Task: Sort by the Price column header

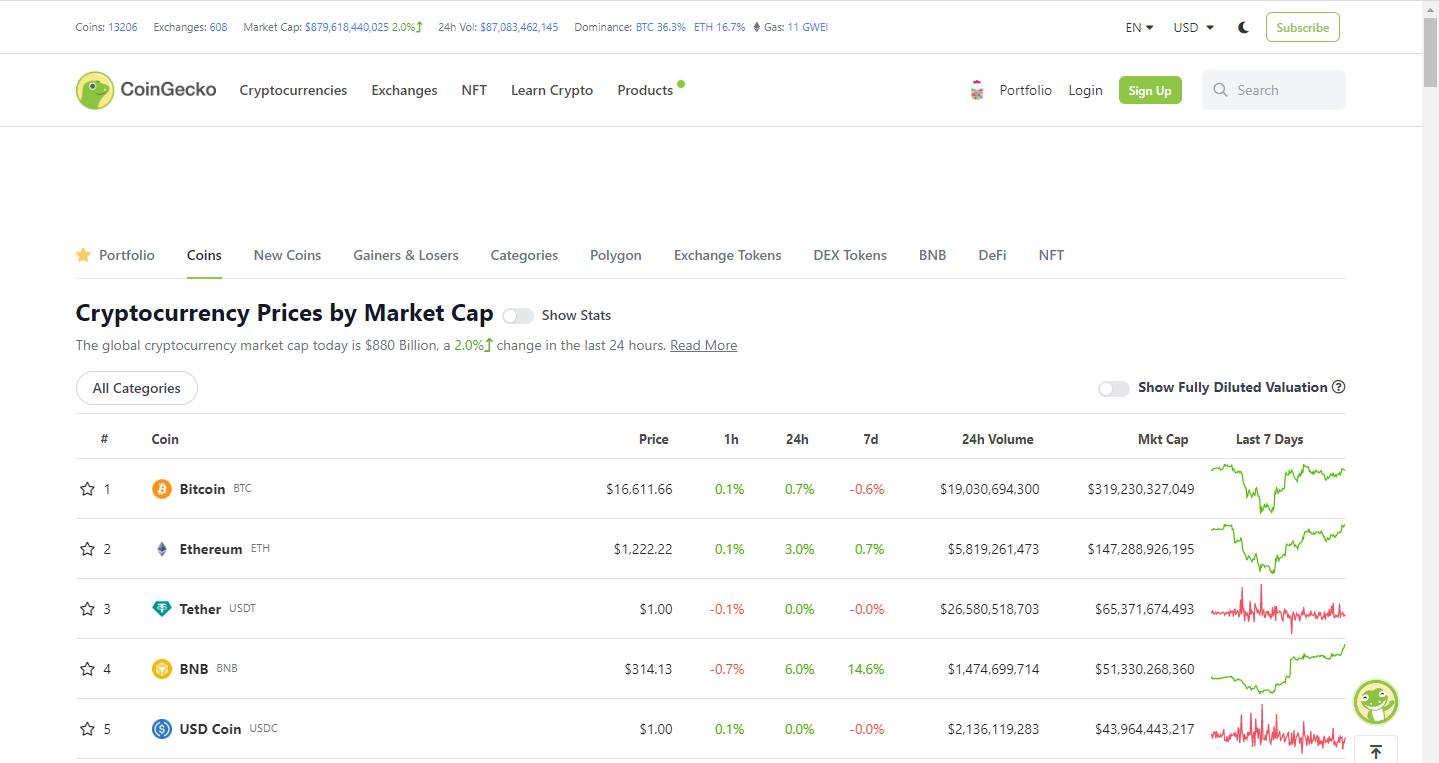Action: coord(654,439)
